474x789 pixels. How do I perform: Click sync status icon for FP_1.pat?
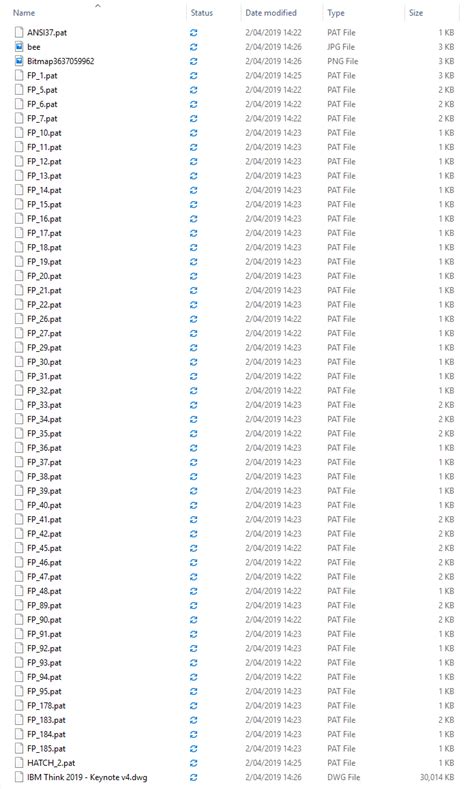[x=194, y=75]
